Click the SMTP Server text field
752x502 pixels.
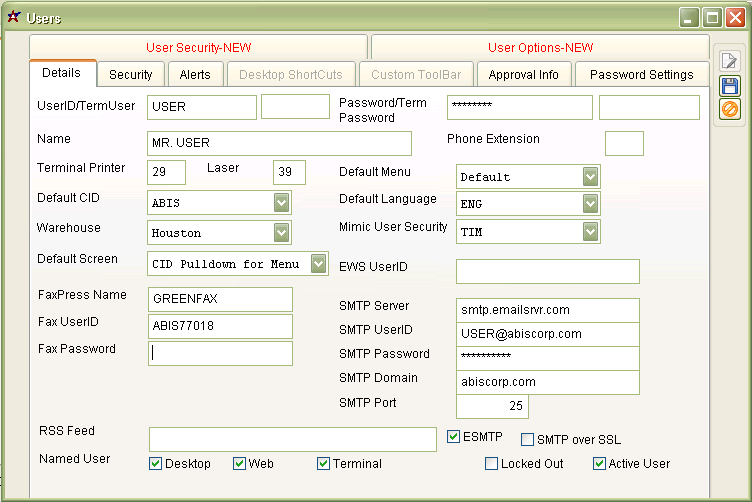click(547, 310)
